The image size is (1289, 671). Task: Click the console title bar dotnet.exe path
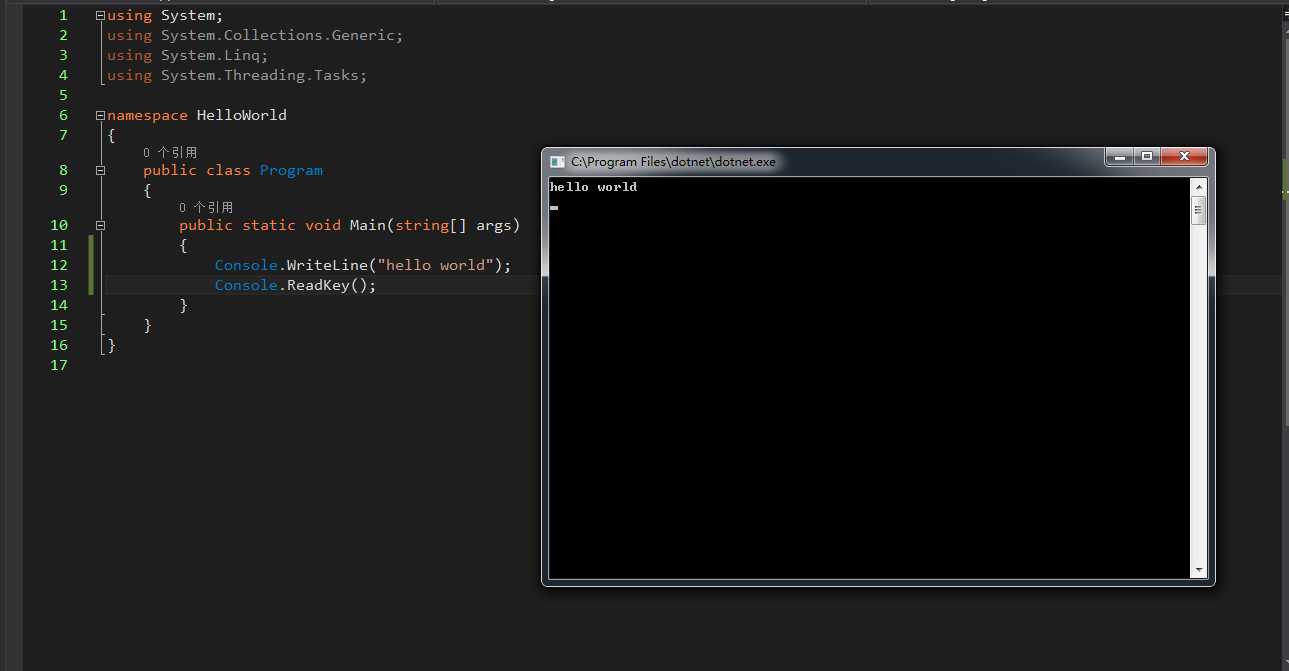tap(673, 161)
